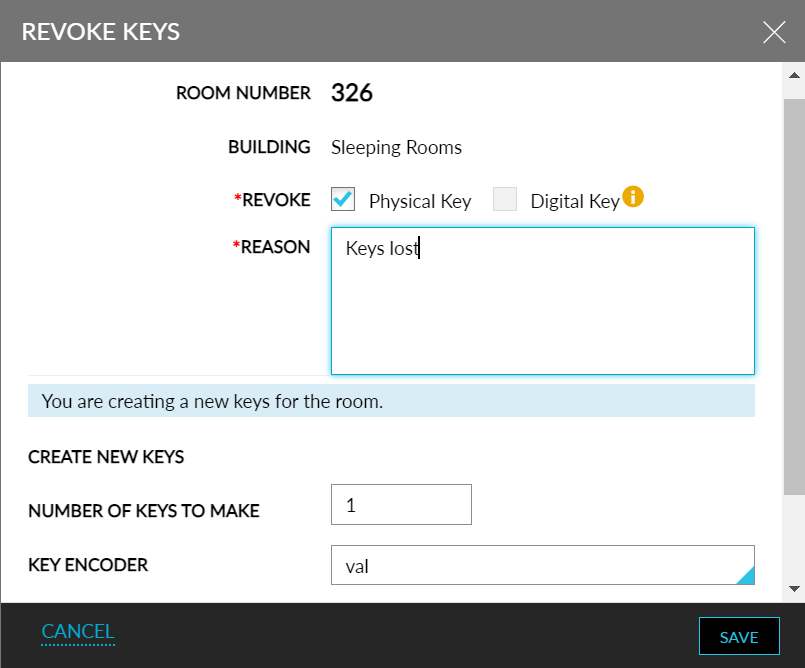
Task: Select a value in the Key Encoder combo box
Action: (x=543, y=565)
